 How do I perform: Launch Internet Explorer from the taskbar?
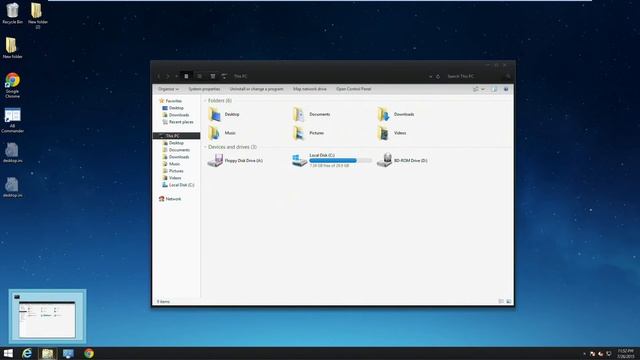(x=27, y=353)
